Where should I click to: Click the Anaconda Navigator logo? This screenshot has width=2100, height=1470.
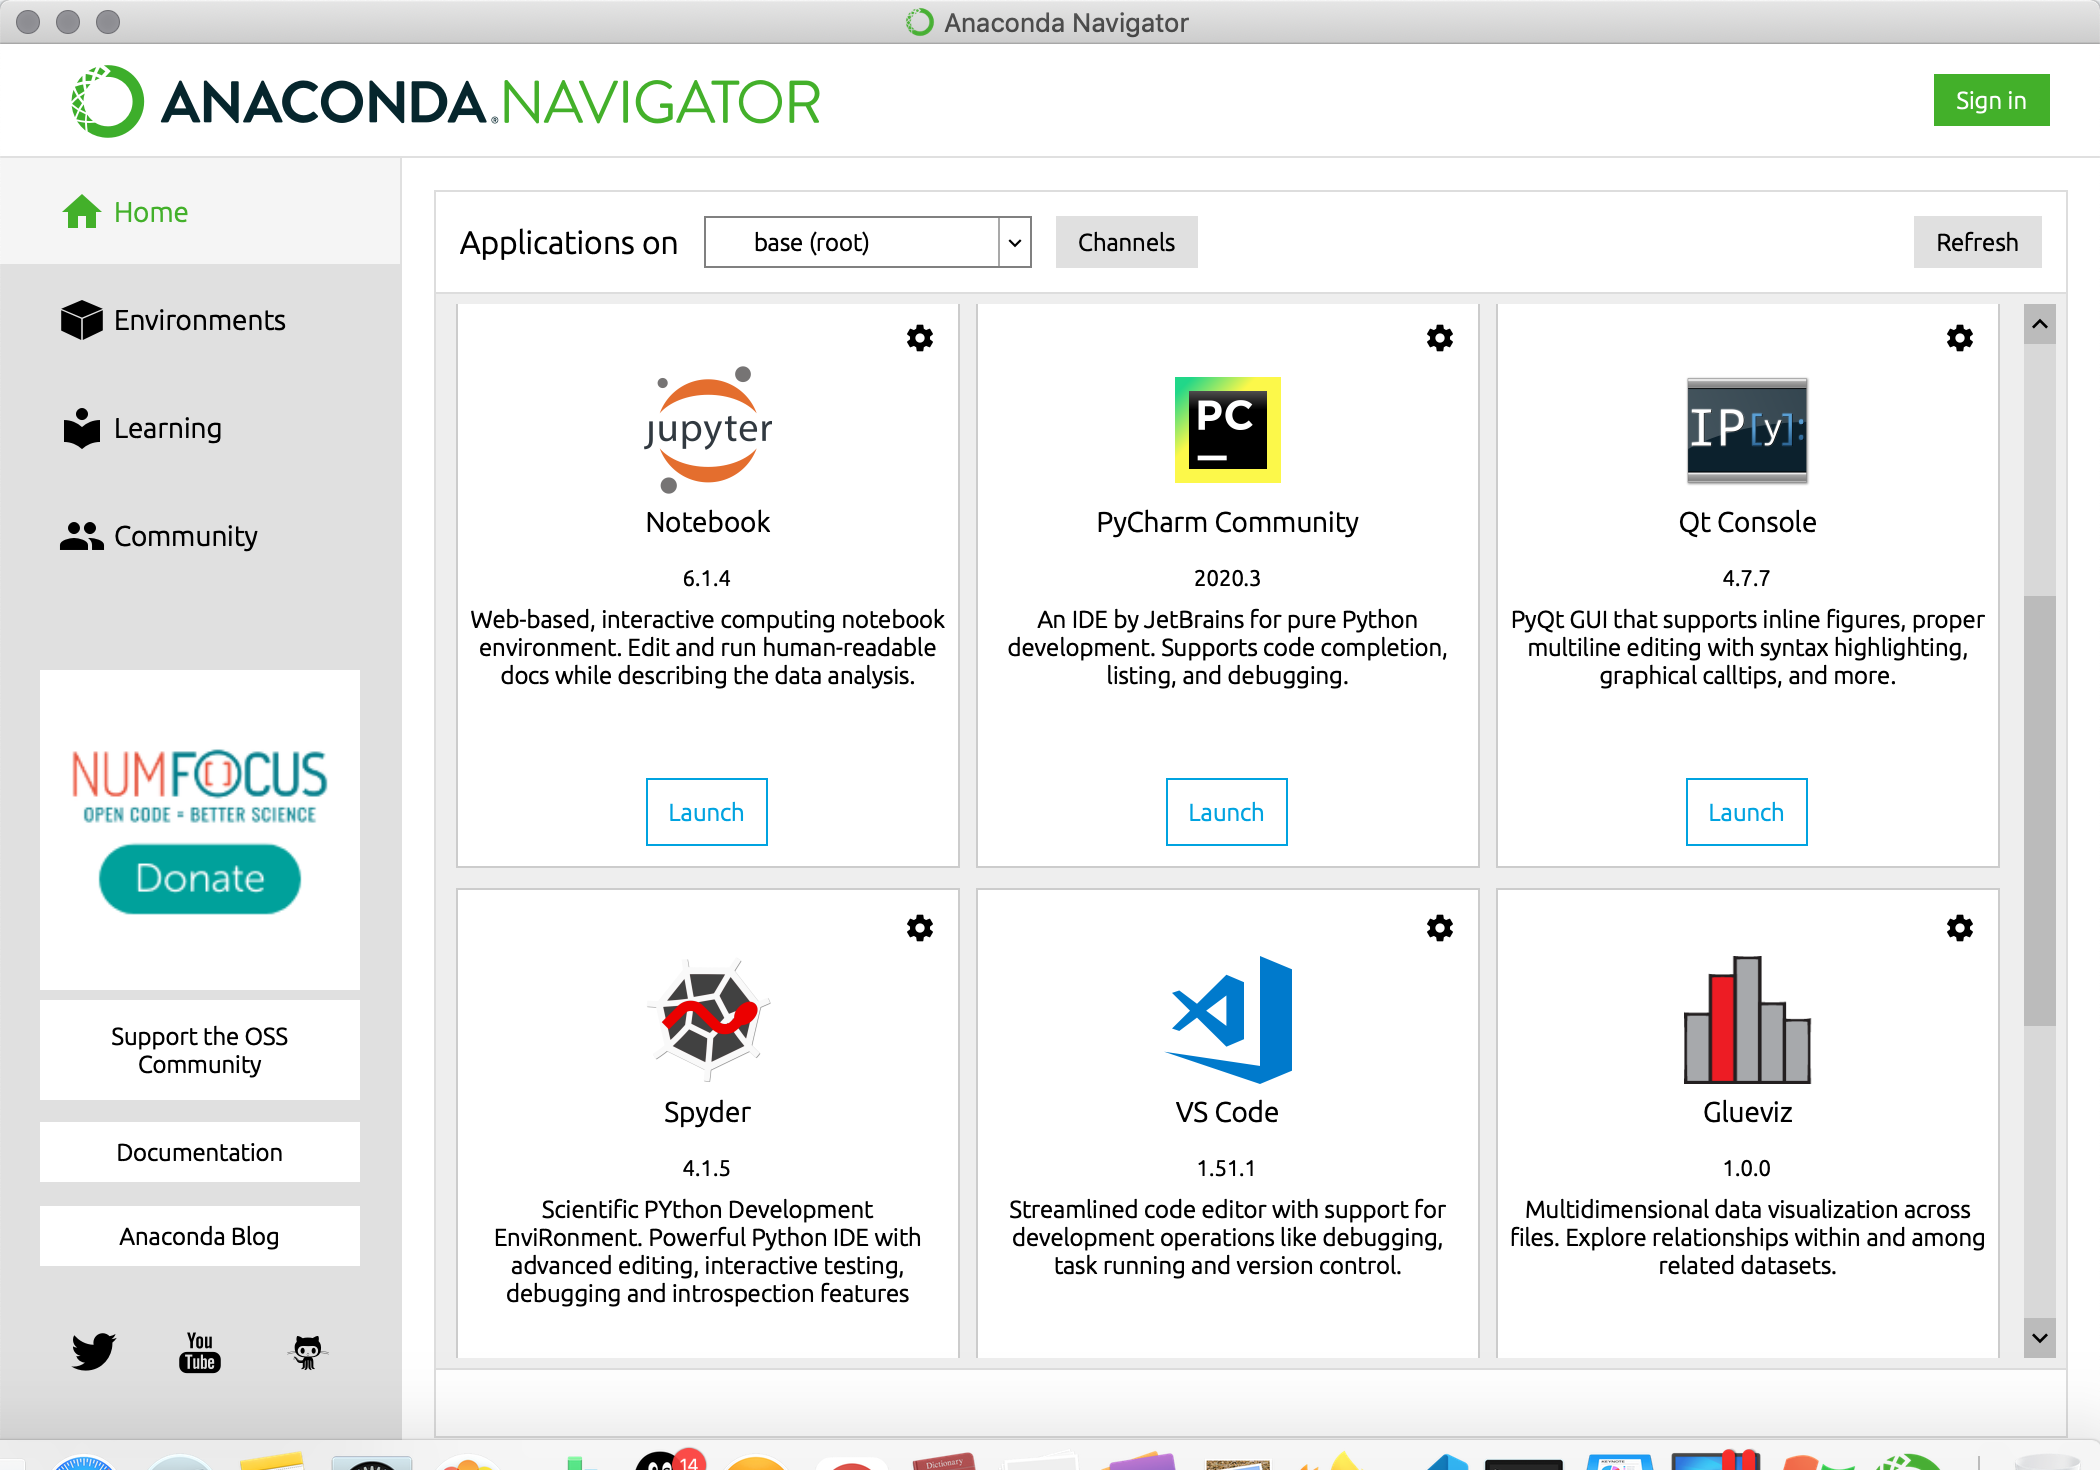(445, 102)
